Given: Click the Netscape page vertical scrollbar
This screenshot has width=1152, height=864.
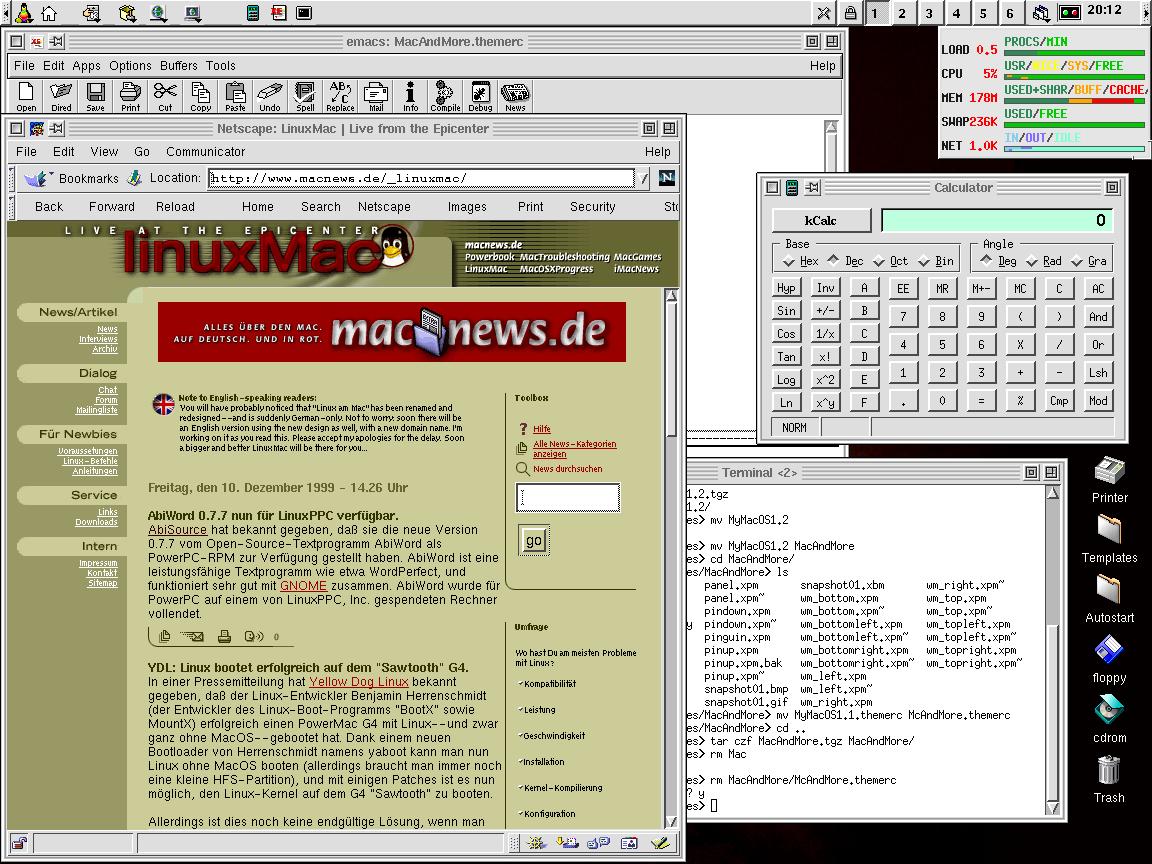Looking at the screenshot, I should [x=671, y=558].
